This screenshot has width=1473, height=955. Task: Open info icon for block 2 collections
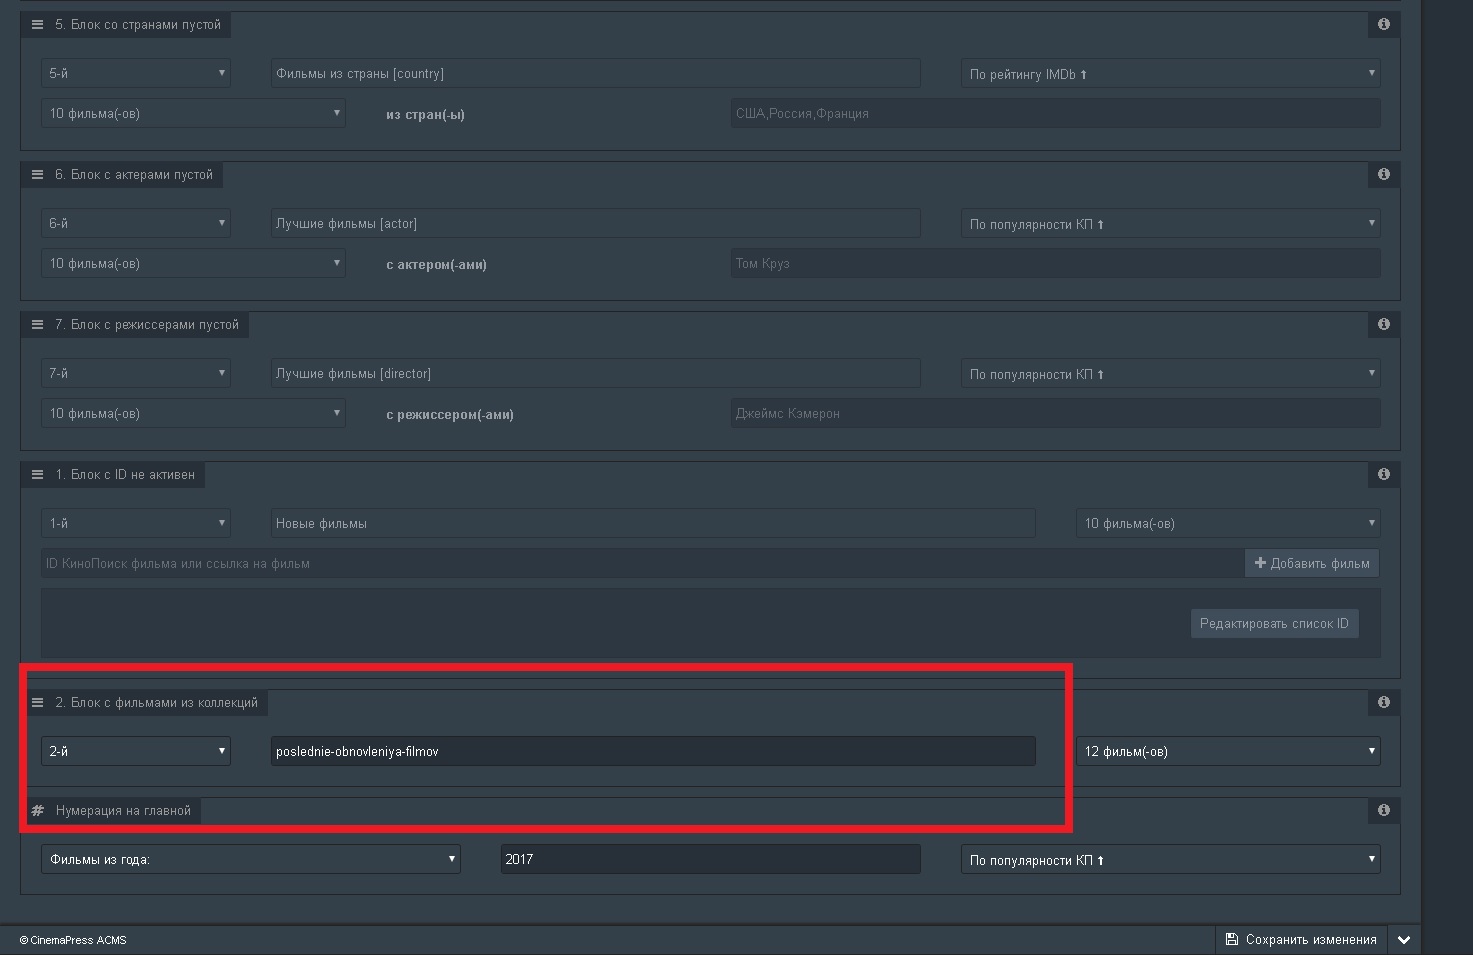pos(1384,702)
